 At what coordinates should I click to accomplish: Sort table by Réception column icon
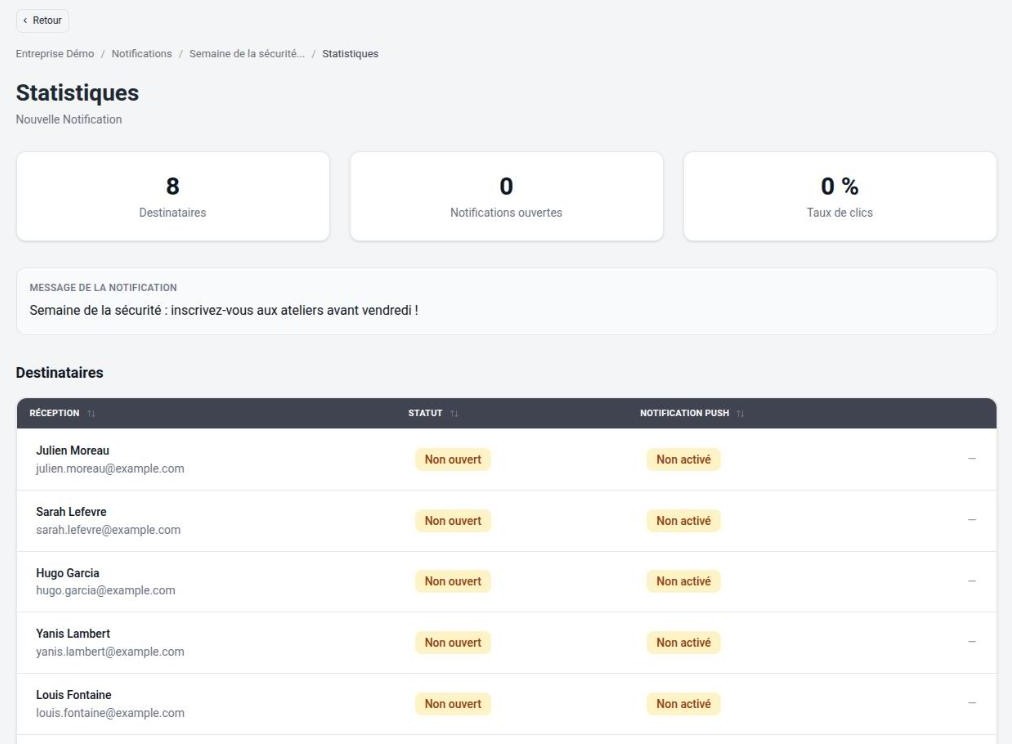[x=91, y=414]
